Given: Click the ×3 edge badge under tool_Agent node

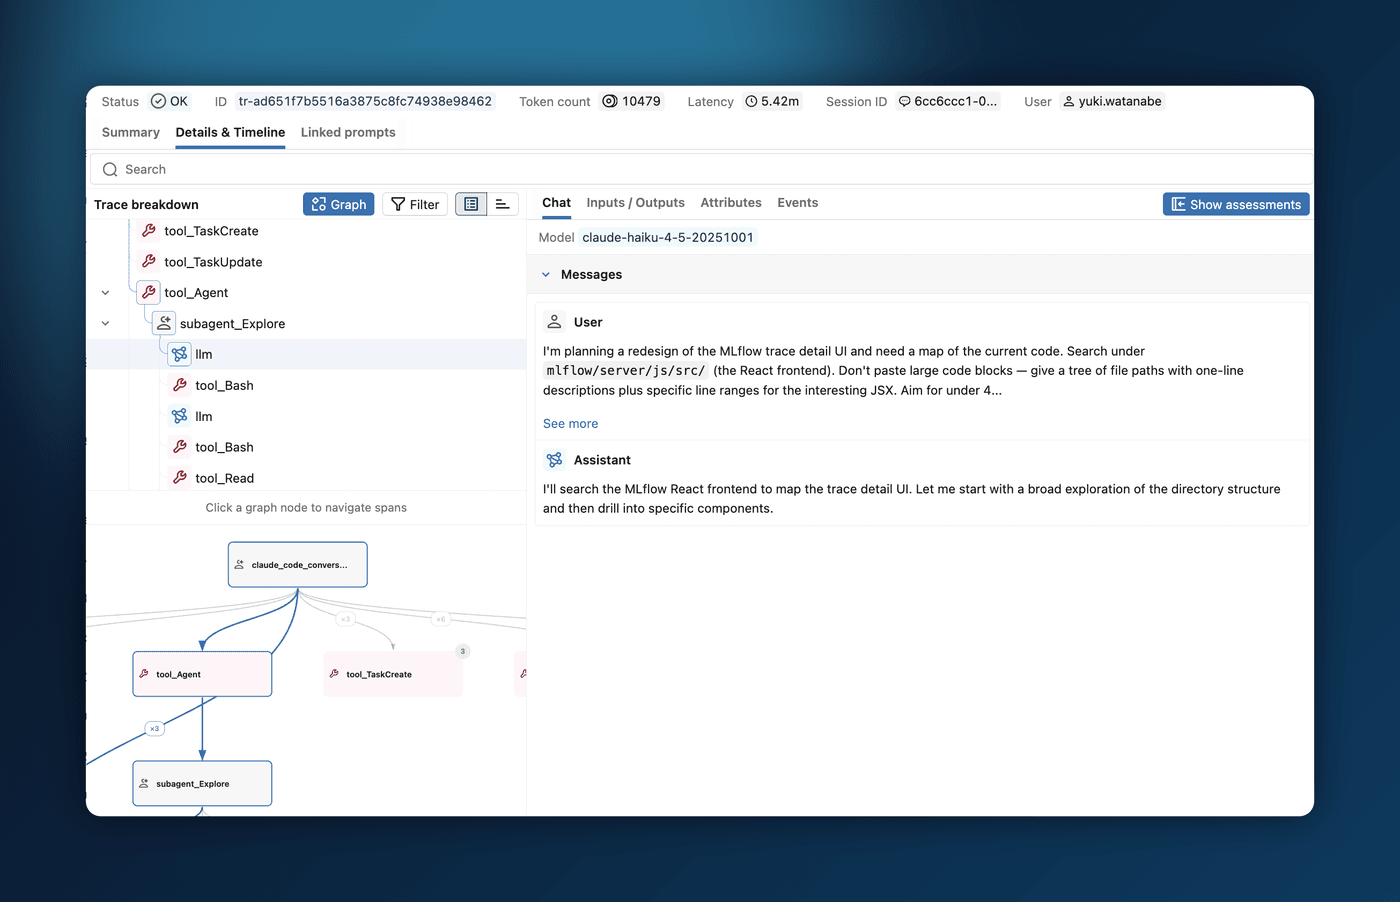Looking at the screenshot, I should pos(154,729).
